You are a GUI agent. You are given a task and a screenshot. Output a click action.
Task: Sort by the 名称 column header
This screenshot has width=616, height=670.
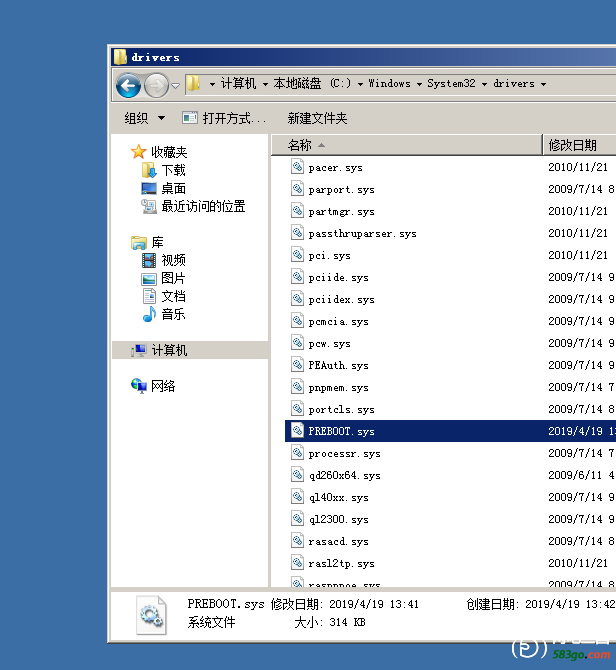coord(406,145)
